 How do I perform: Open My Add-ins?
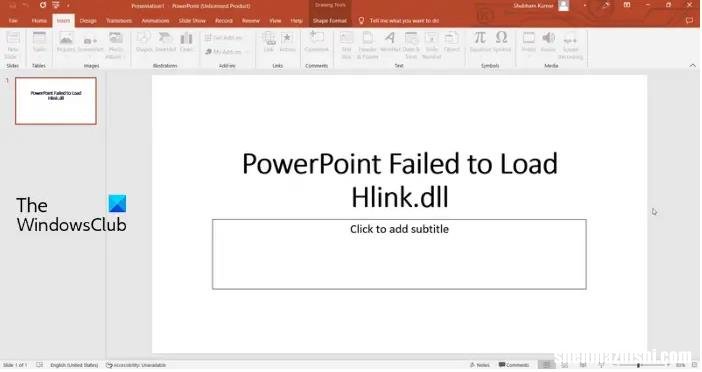[x=223, y=52]
